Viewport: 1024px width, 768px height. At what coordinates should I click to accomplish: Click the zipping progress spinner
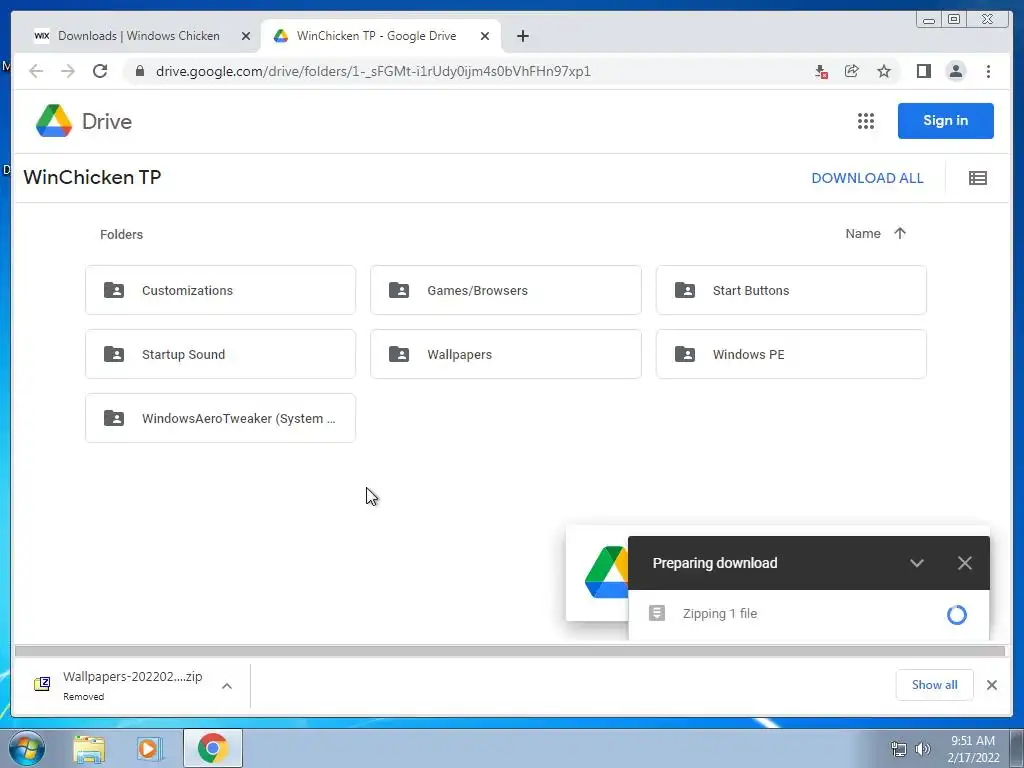point(957,615)
